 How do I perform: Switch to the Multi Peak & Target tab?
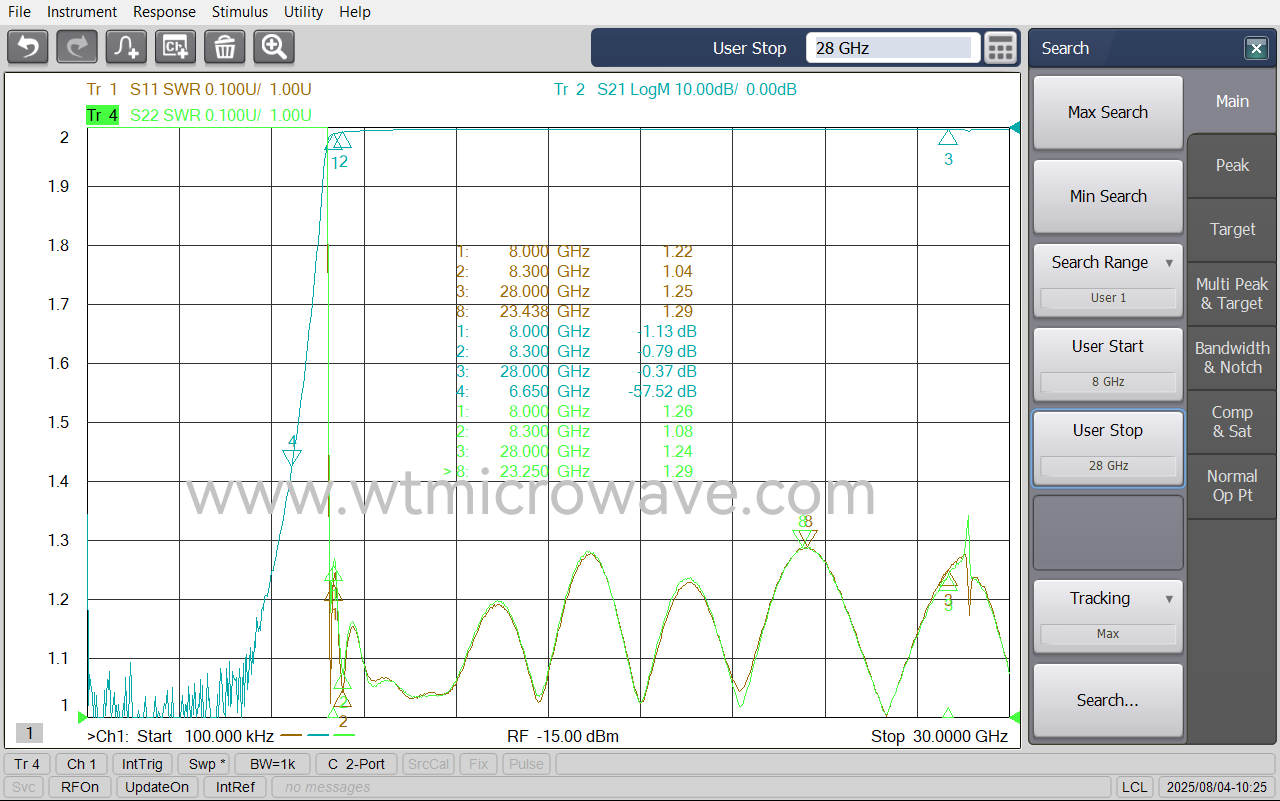1231,293
